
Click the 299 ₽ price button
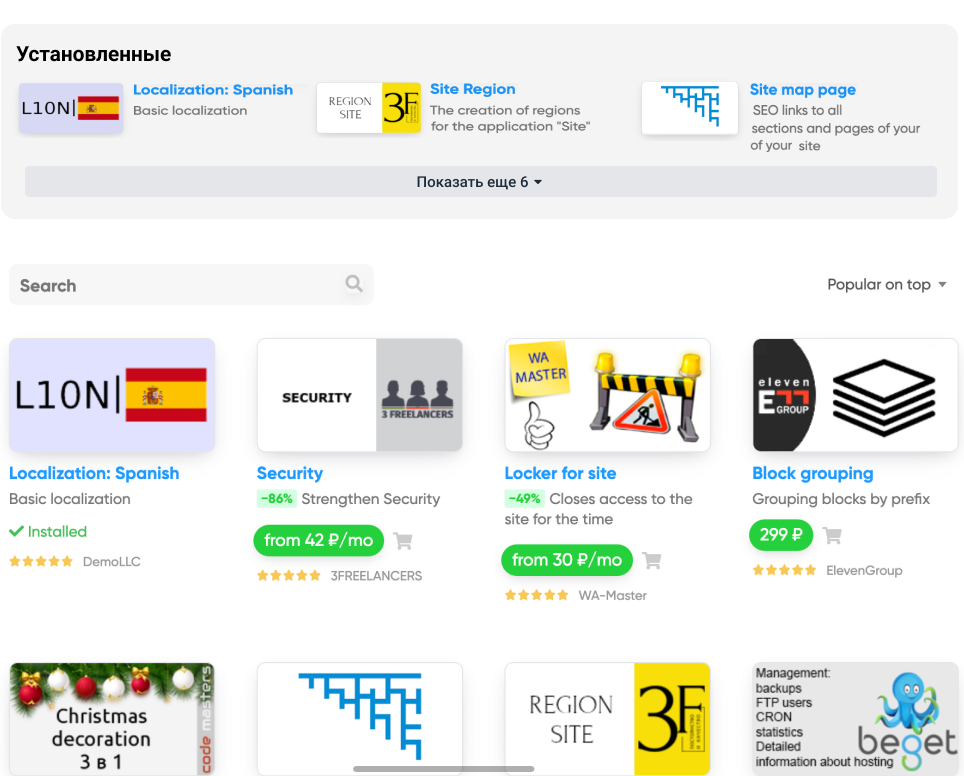[x=781, y=535]
